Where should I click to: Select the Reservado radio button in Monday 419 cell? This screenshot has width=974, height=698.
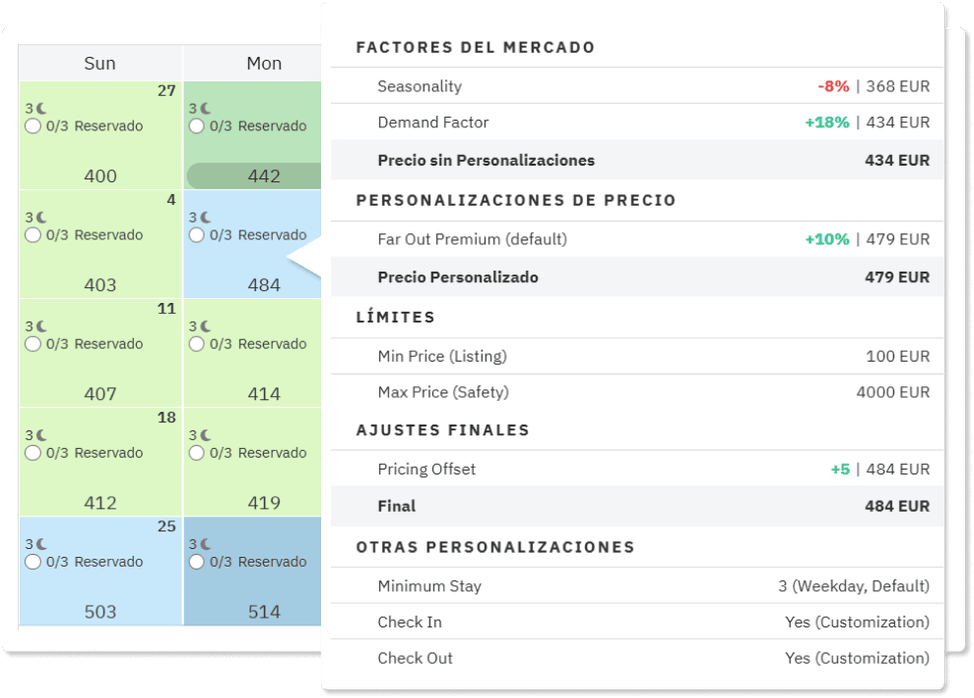(x=197, y=453)
